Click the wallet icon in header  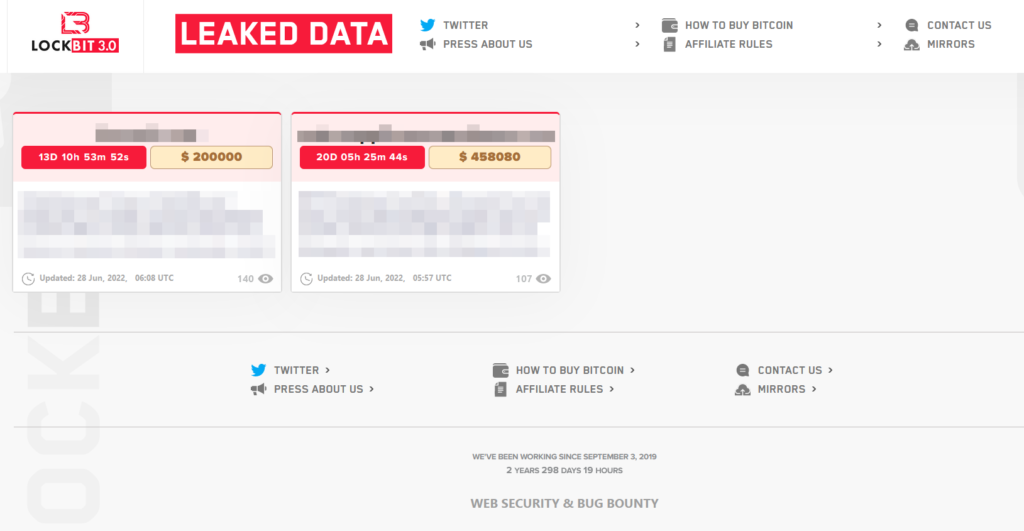click(x=670, y=25)
